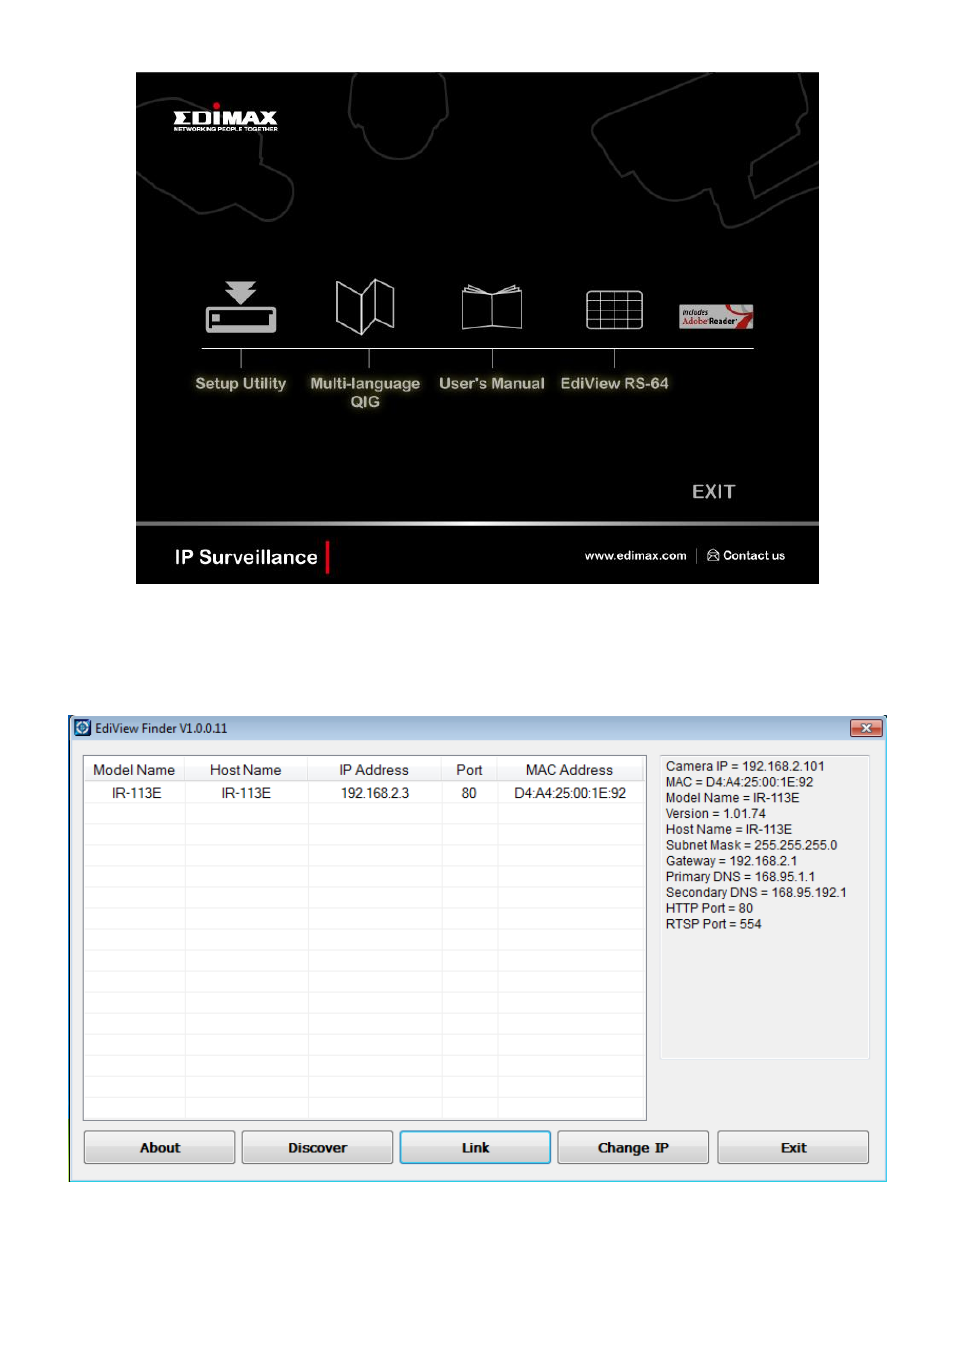This screenshot has width=955, height=1350.
Task: Click the Camera IP = 192.168.2.101 line
Action: coord(745,767)
